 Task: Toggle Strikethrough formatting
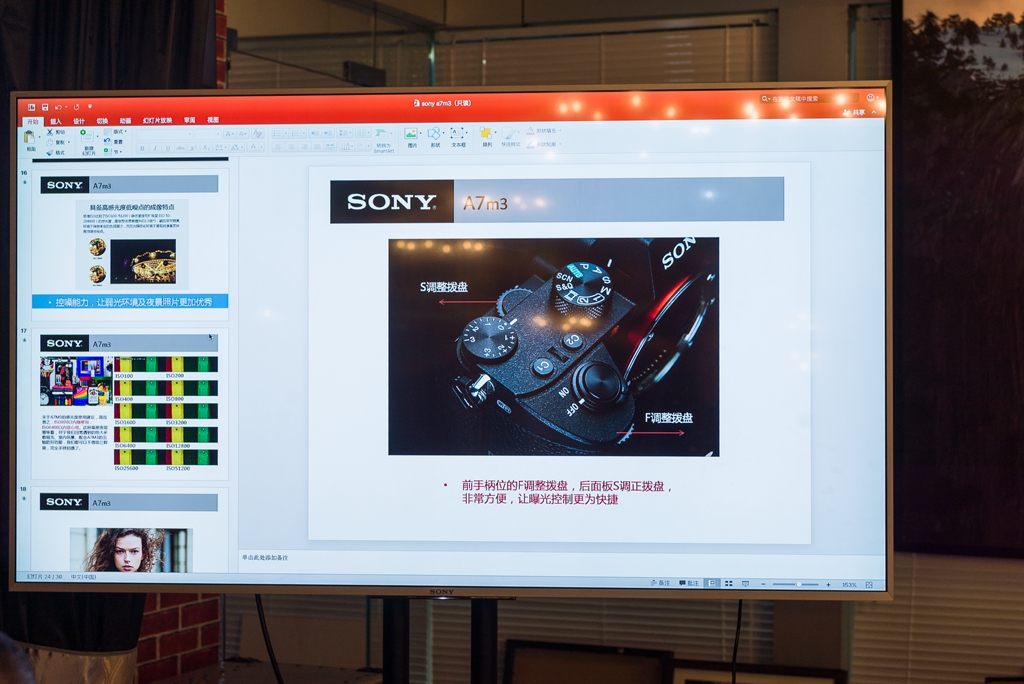[x=181, y=148]
